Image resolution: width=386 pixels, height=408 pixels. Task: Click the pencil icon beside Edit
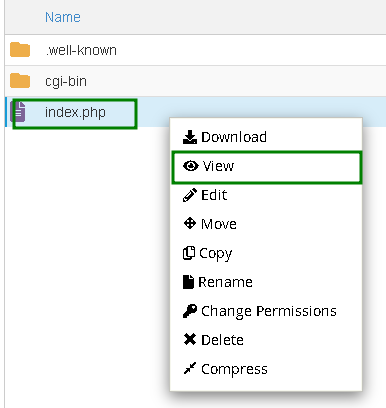click(190, 195)
